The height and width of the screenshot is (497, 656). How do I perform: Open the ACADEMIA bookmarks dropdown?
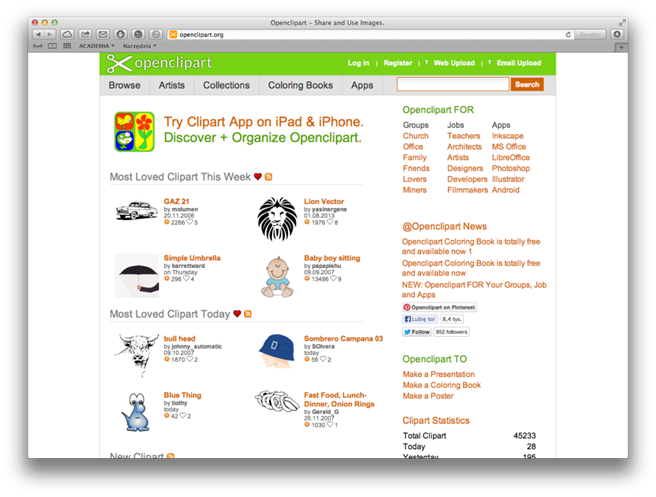point(97,46)
